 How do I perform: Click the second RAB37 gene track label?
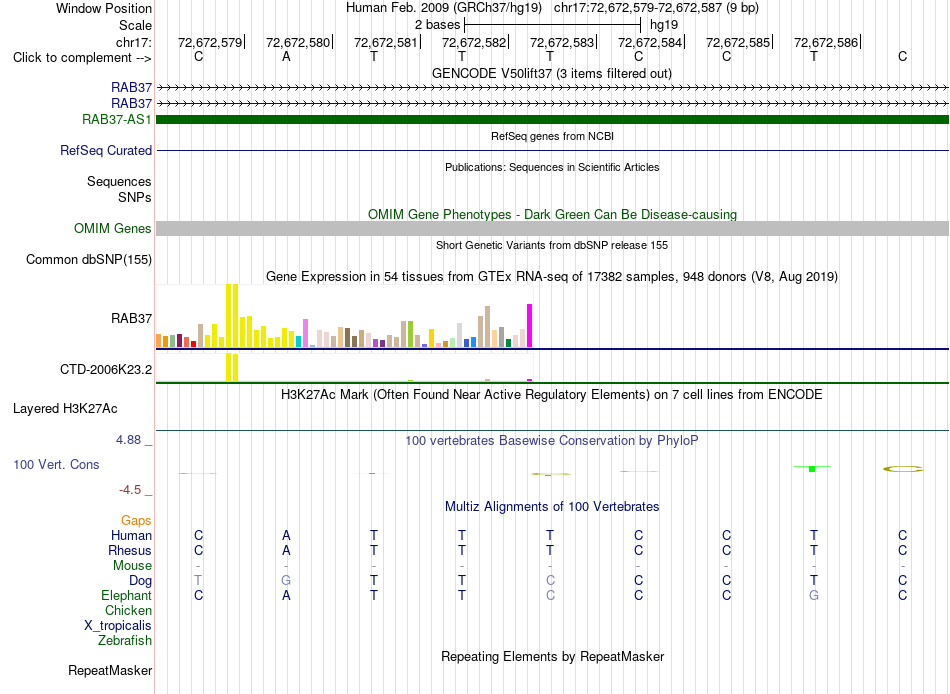[x=131, y=103]
